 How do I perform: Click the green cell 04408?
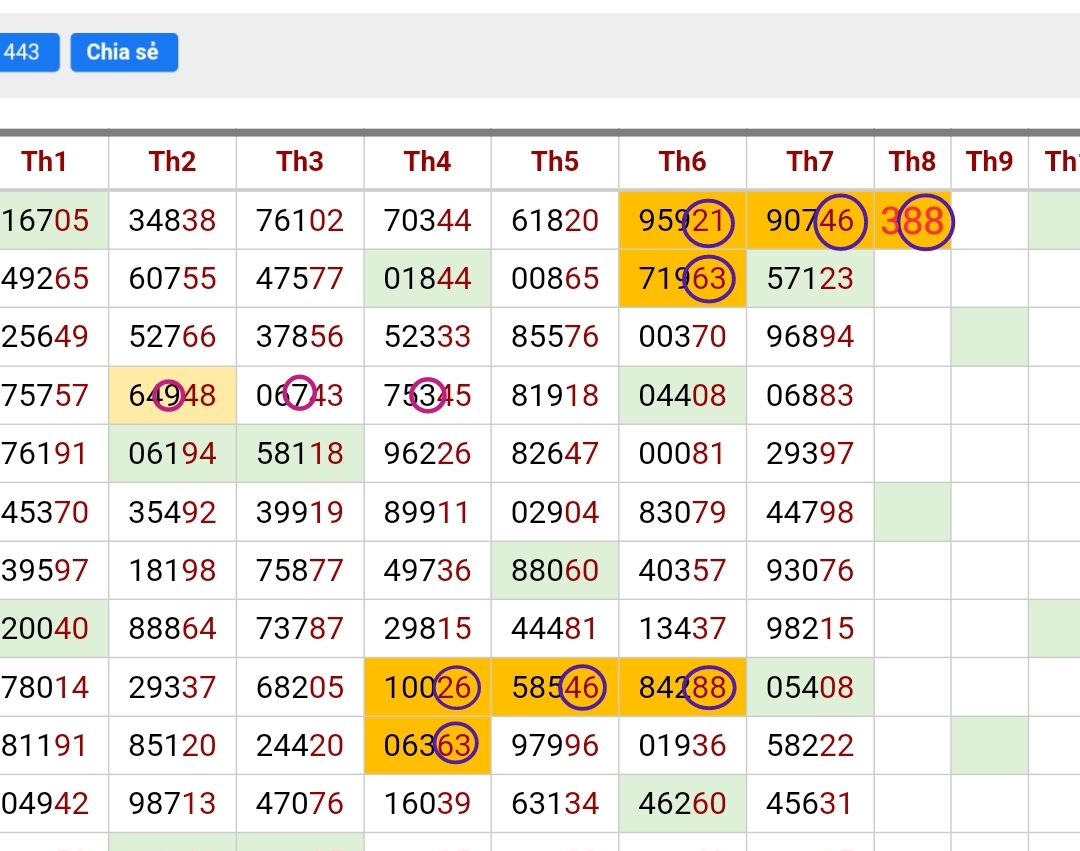point(683,395)
